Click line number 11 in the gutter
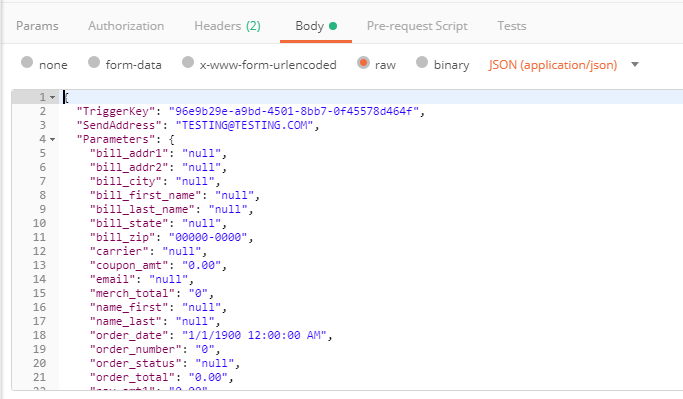Image resolution: width=683 pixels, height=399 pixels. tap(39, 237)
